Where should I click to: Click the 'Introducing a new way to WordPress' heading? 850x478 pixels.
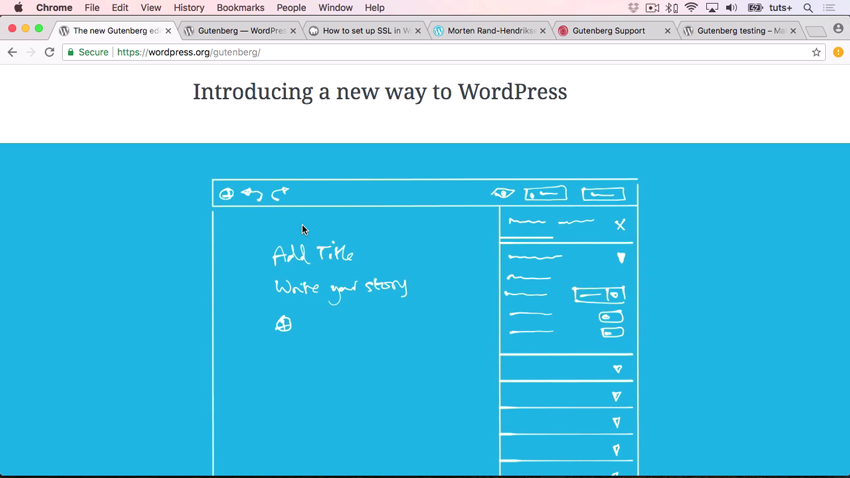[x=380, y=92]
